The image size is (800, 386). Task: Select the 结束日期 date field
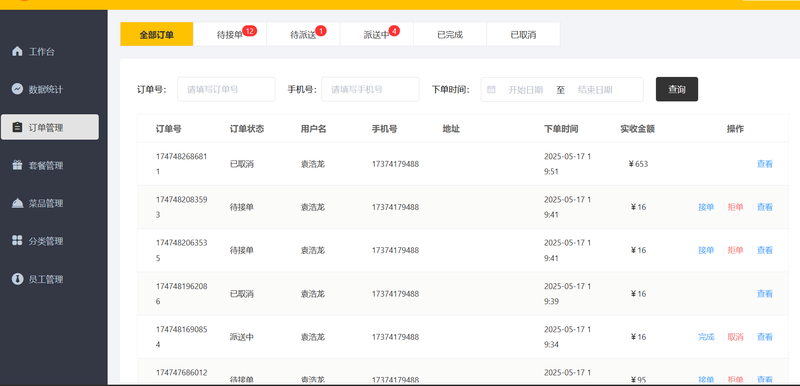click(595, 90)
